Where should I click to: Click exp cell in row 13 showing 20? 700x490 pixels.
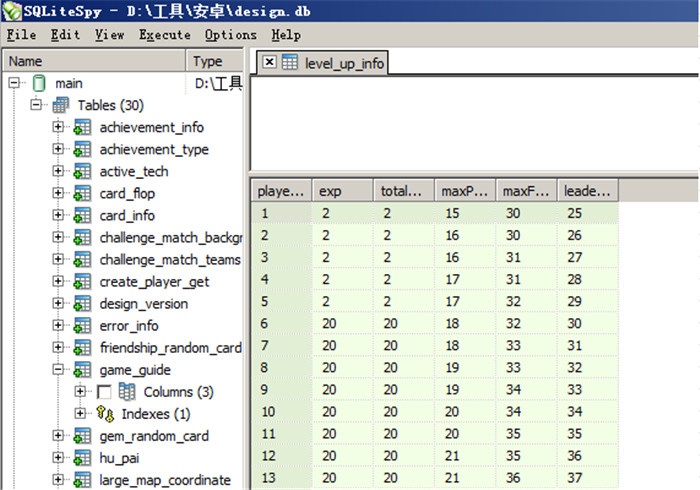tap(343, 478)
